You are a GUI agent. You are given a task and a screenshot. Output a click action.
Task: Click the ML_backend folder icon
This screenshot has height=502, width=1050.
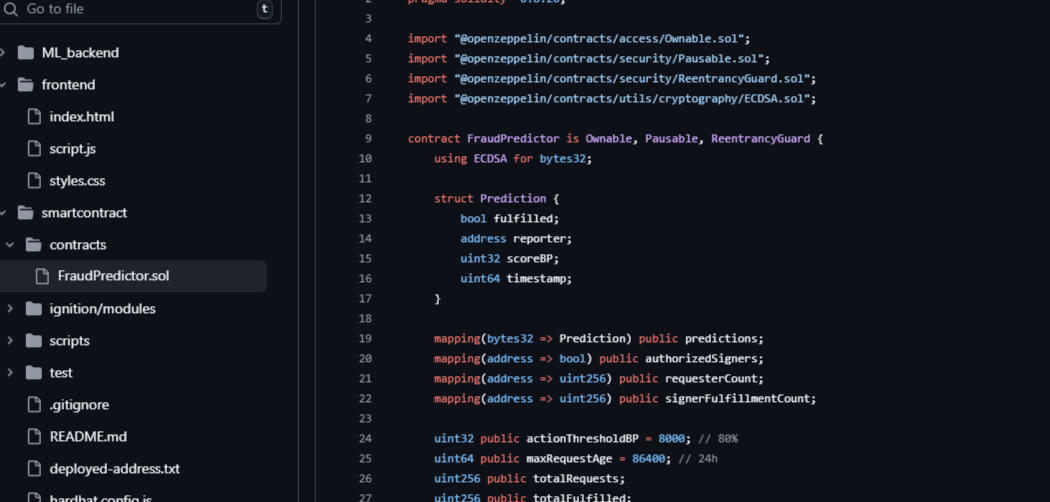click(x=25, y=53)
